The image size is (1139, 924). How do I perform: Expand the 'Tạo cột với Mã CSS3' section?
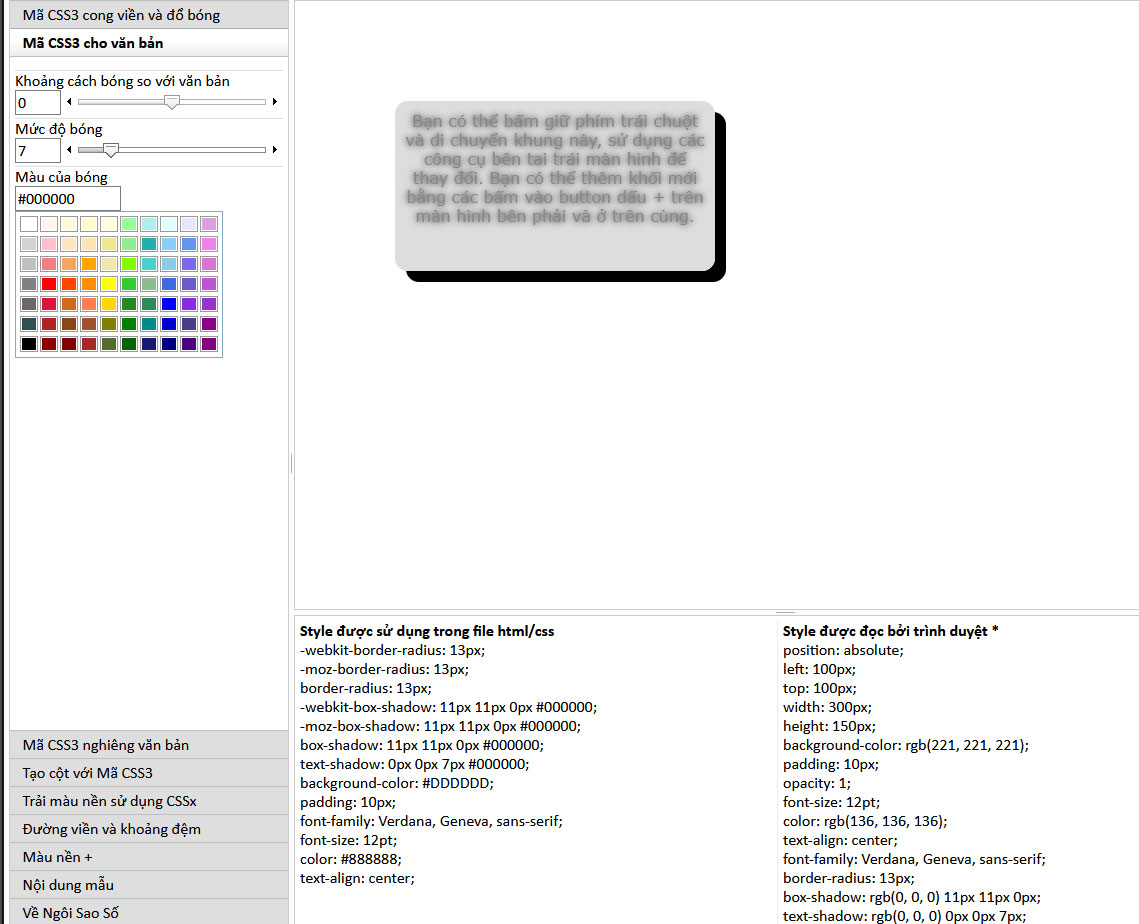click(149, 773)
